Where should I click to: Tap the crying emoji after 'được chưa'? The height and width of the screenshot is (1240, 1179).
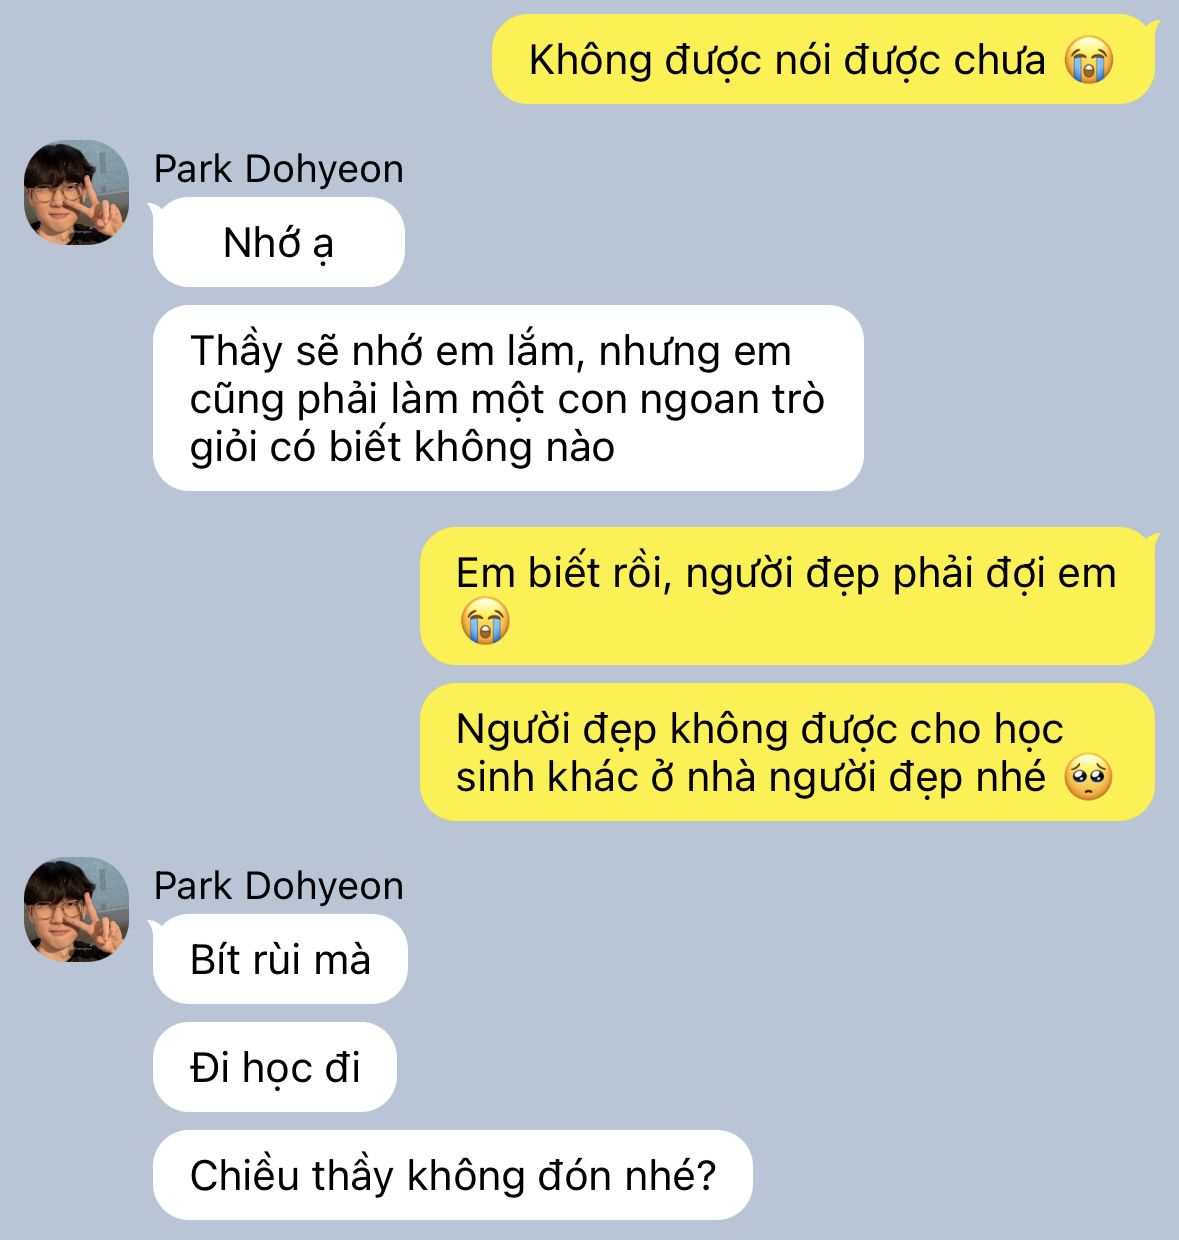point(1089,60)
